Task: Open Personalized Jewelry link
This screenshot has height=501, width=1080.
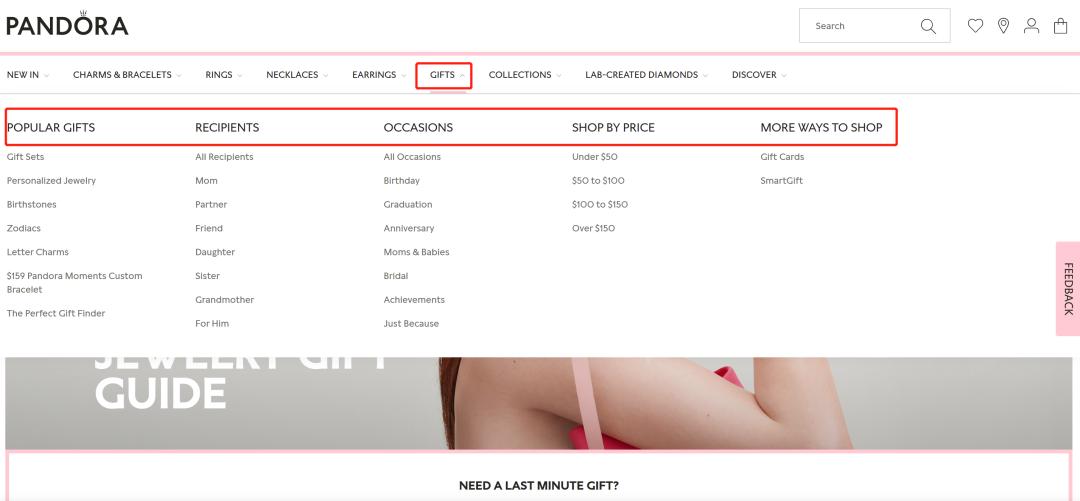Action: 51,181
